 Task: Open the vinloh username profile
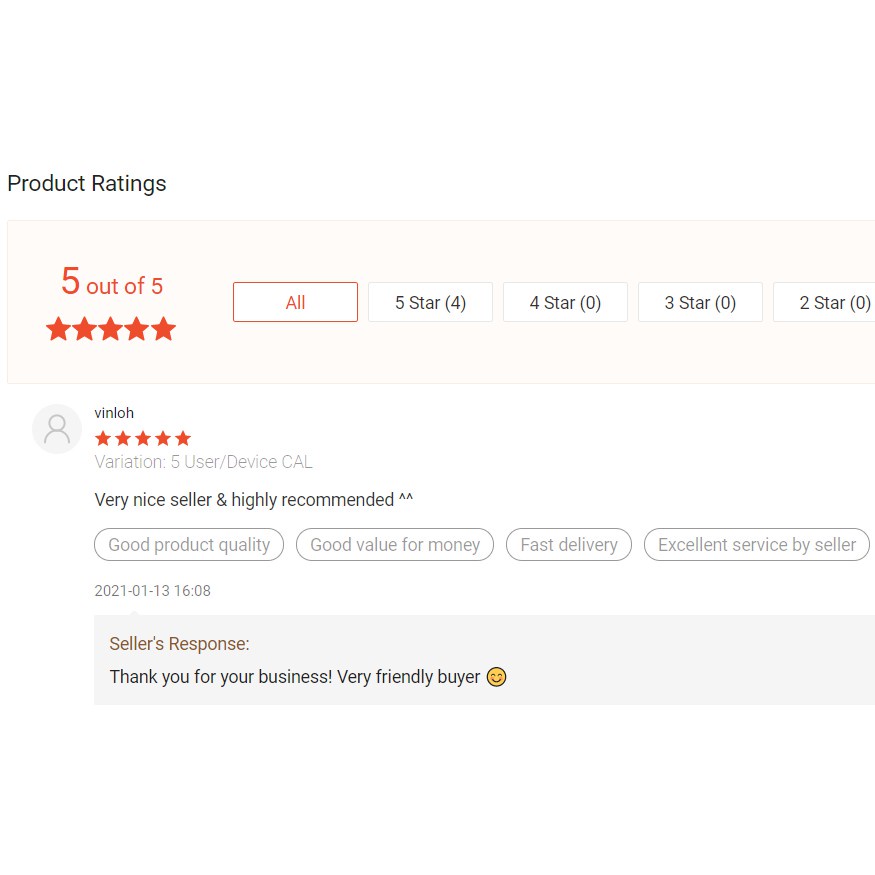(x=114, y=413)
